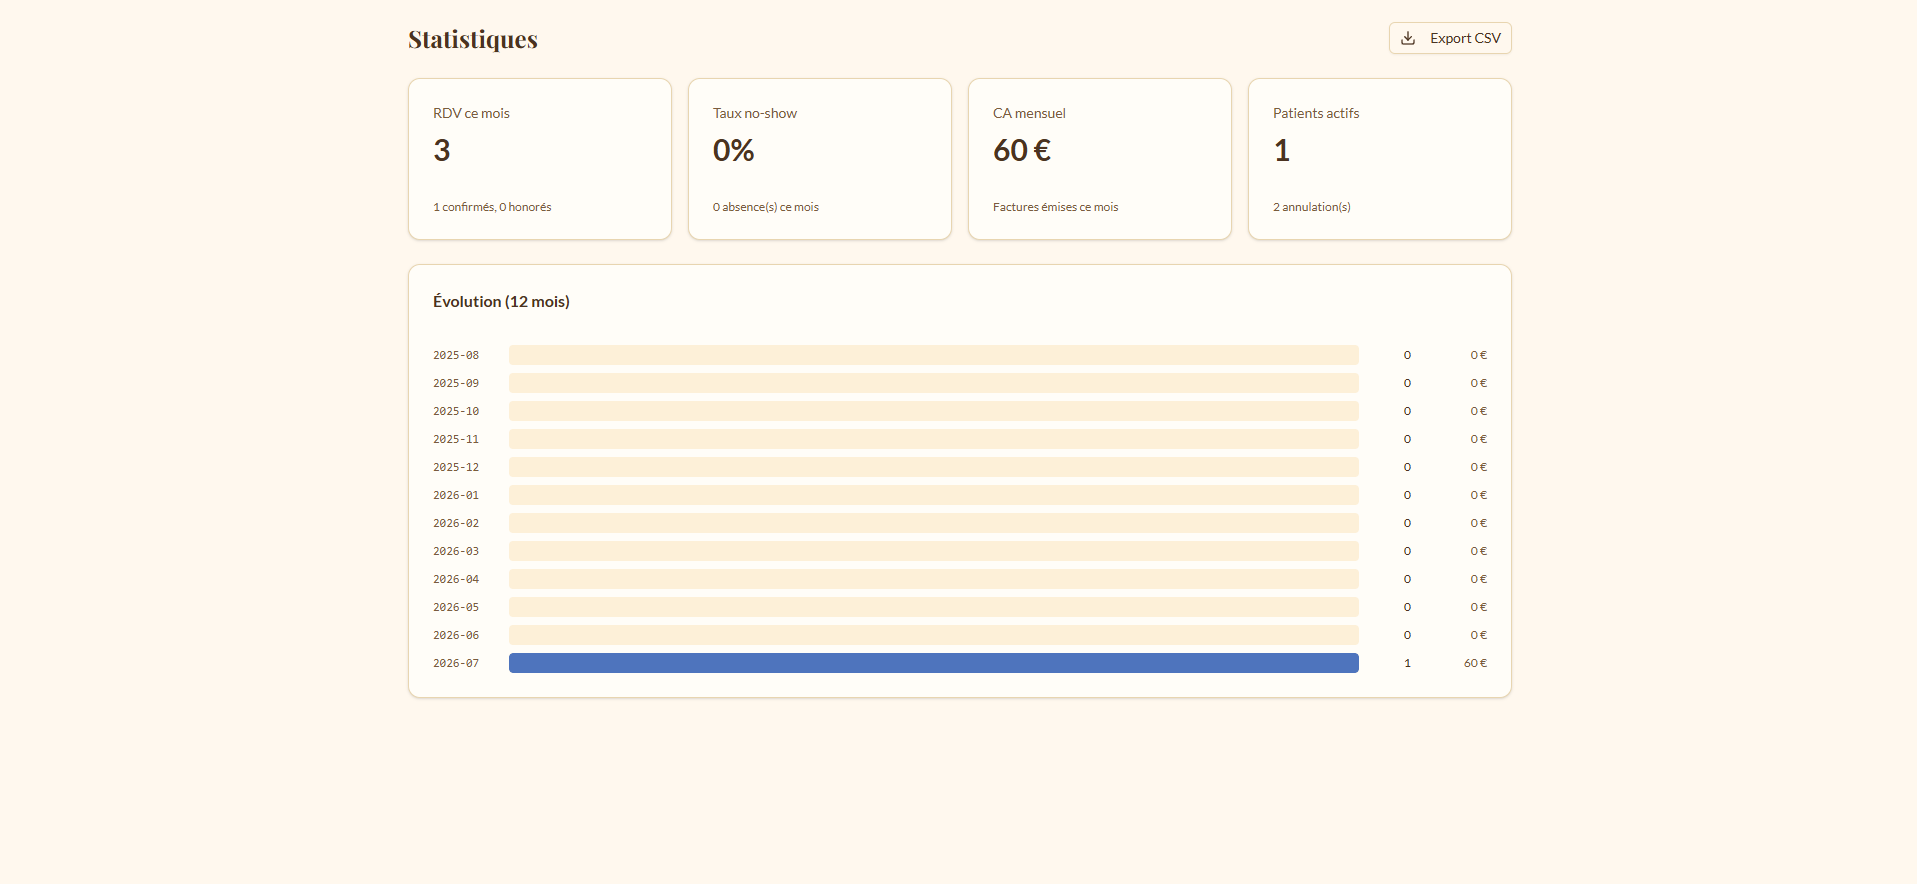Click the 0 € amount in 2025-08 row
This screenshot has height=884, width=1917.
(x=1478, y=355)
